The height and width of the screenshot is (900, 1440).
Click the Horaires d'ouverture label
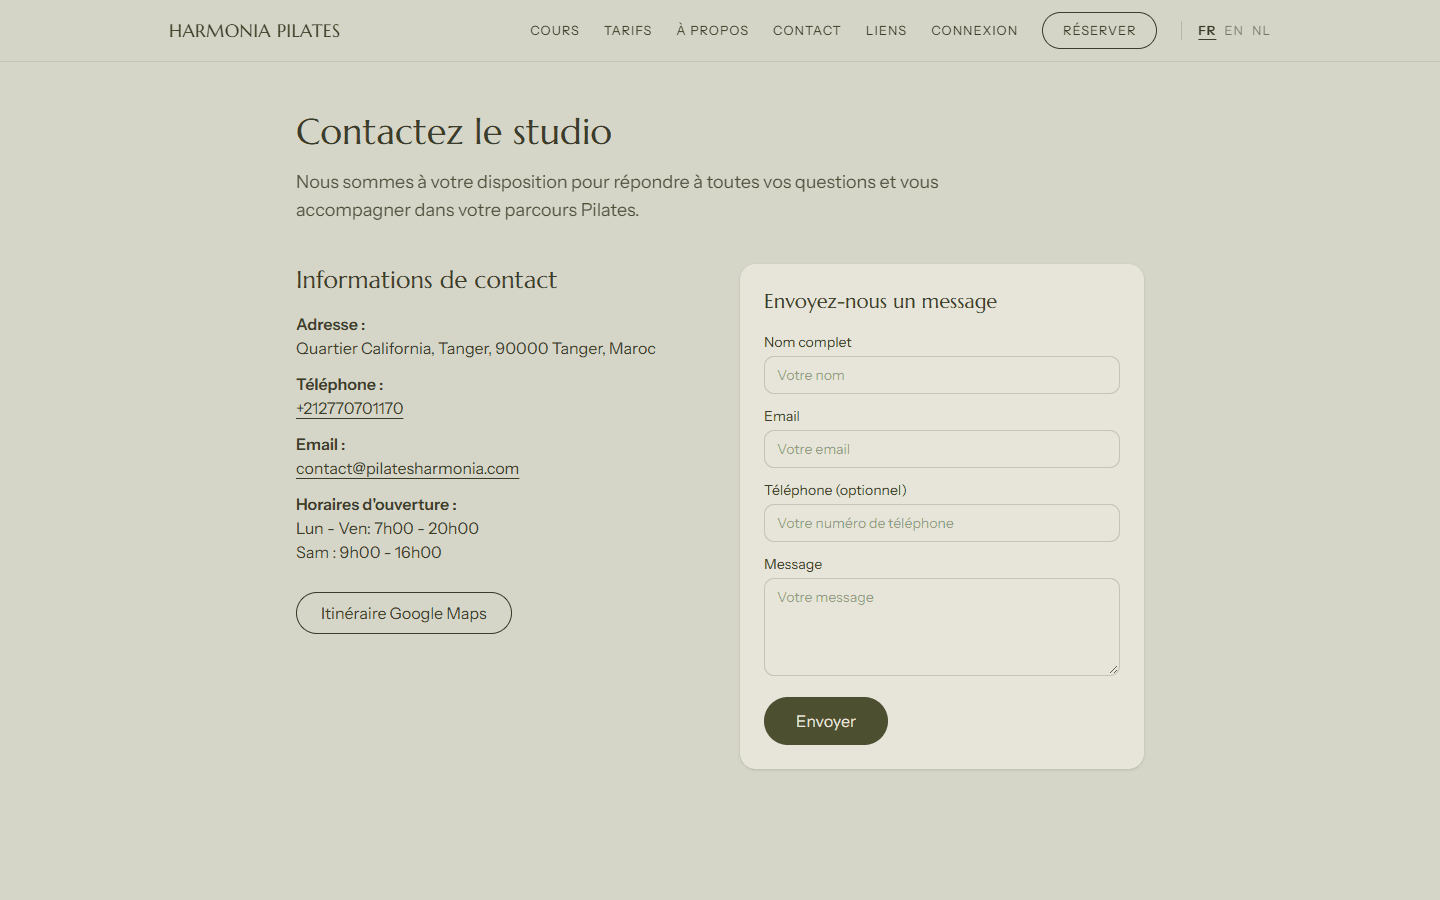click(x=376, y=504)
